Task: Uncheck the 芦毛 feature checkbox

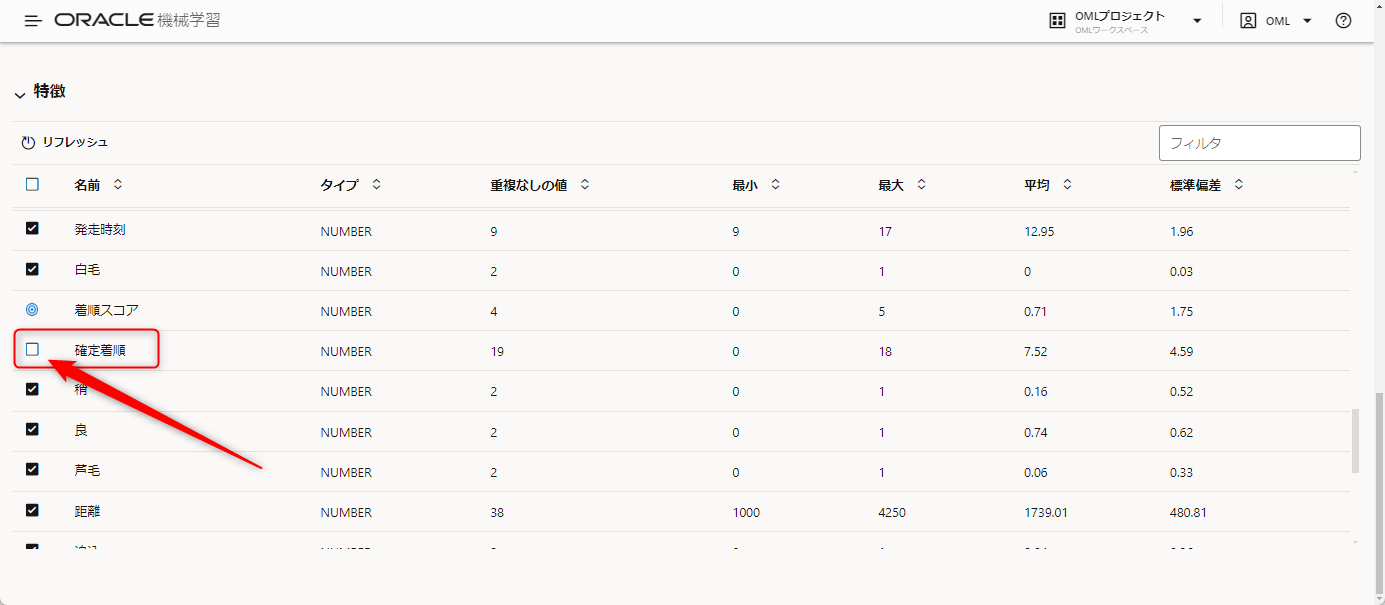Action: [x=32, y=469]
